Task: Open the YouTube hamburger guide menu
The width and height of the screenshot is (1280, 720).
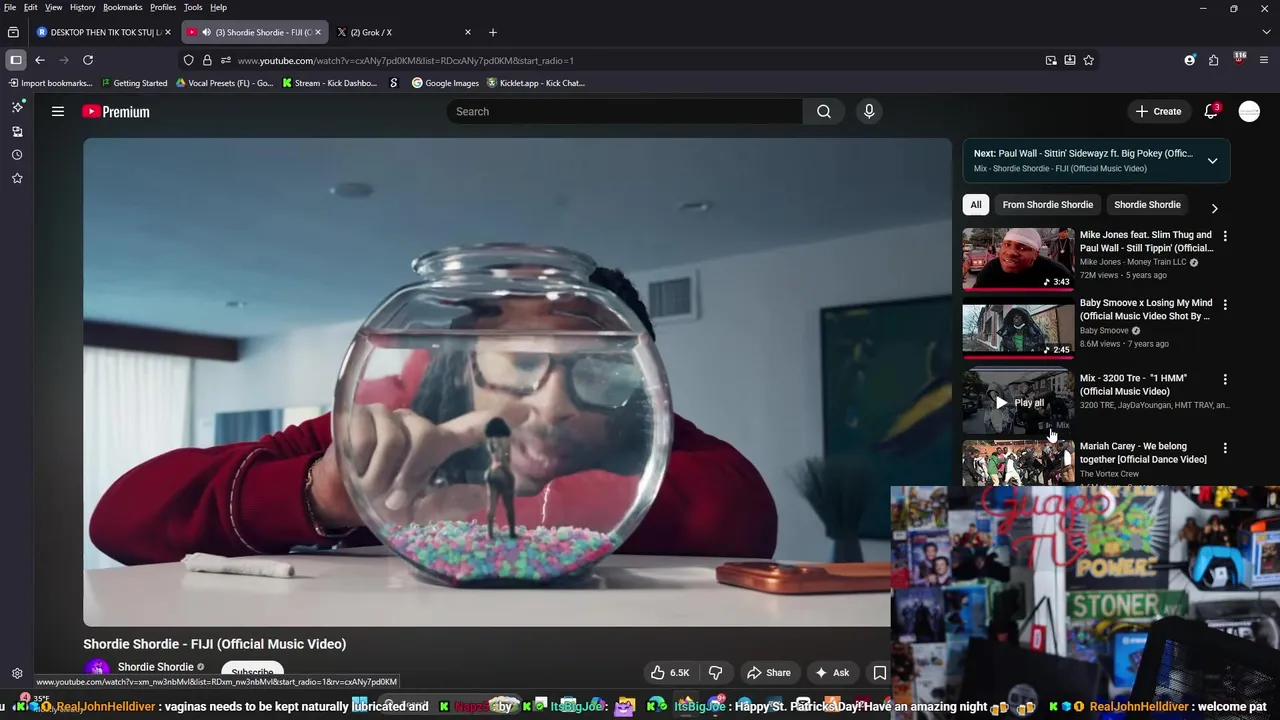Action: point(58,111)
